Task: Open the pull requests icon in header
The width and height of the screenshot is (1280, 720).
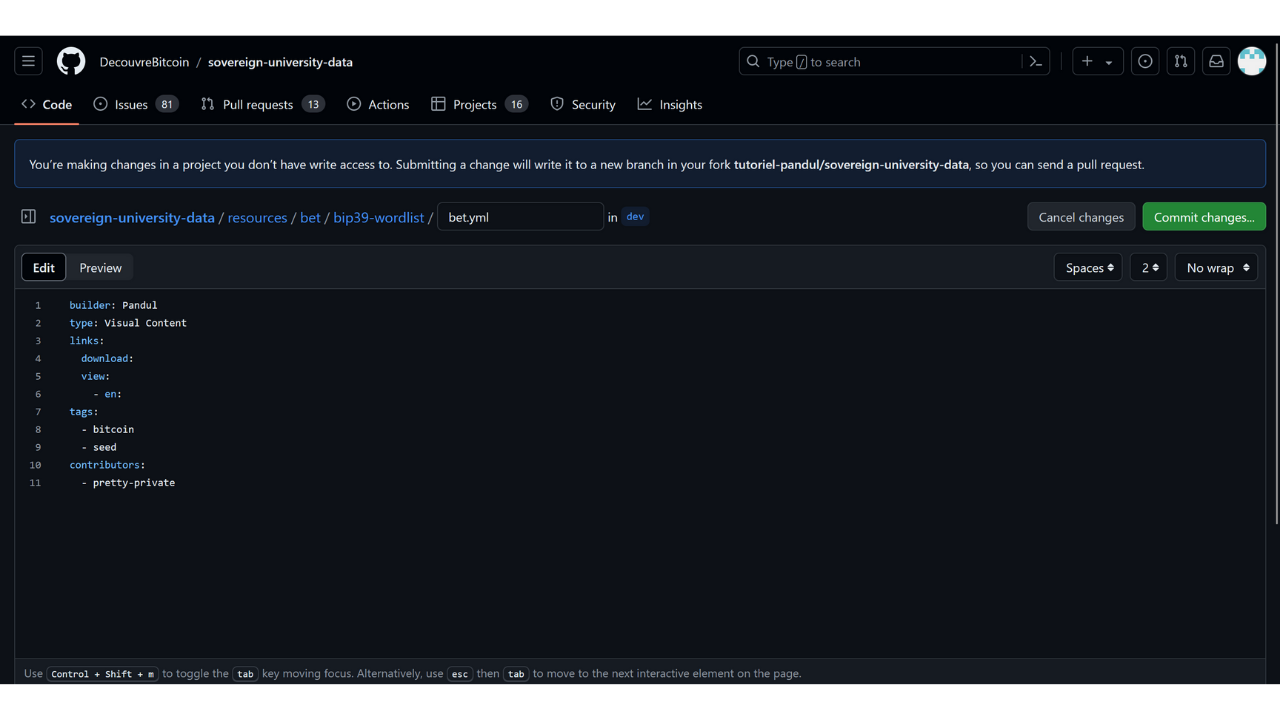Action: point(1181,62)
